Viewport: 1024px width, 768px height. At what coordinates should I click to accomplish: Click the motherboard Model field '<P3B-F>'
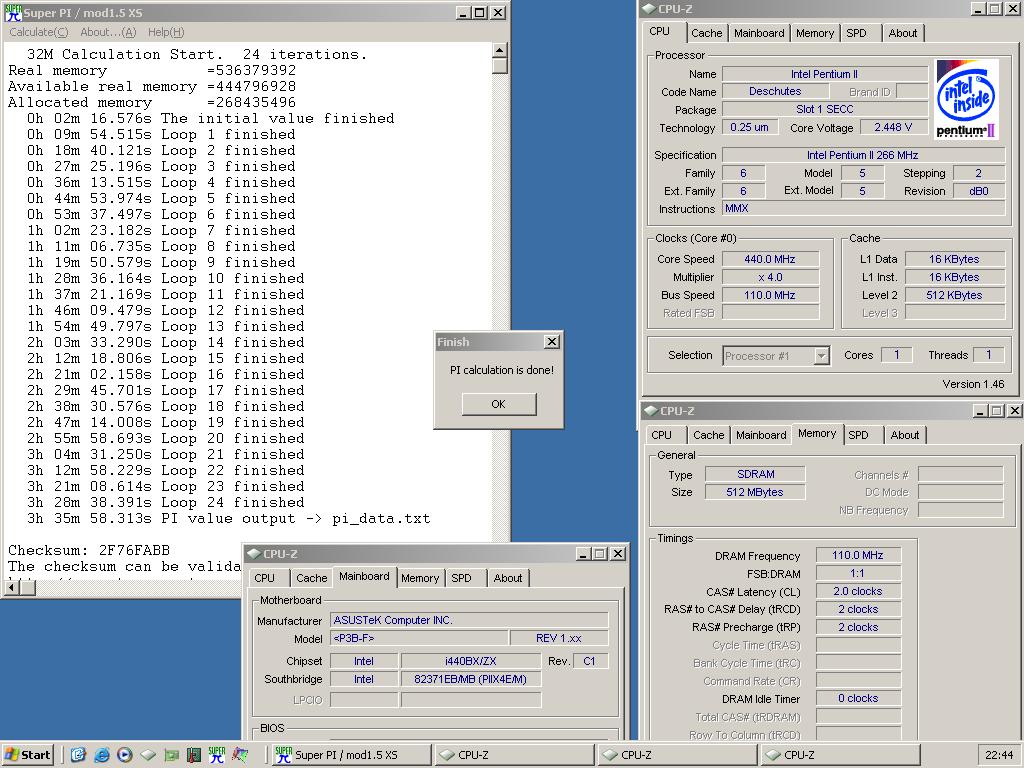click(419, 639)
